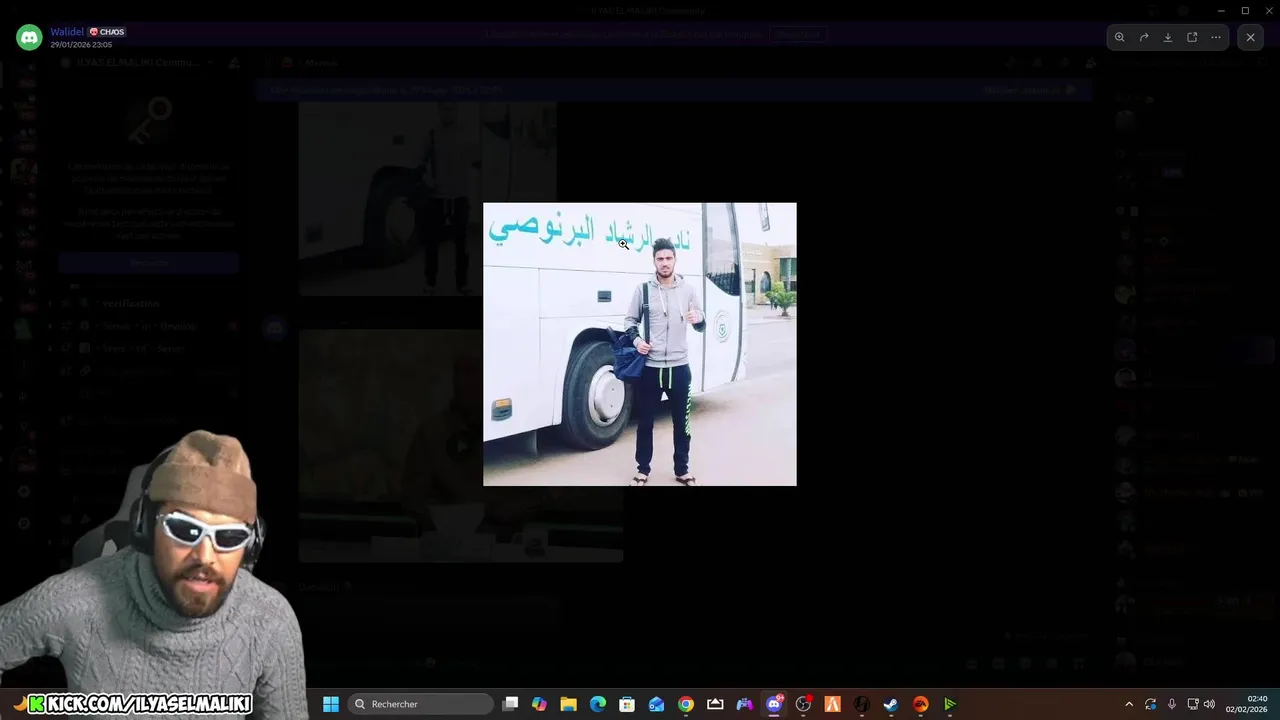Open Walidel's username in the viewer header
This screenshot has width=1280, height=720.
click(67, 32)
